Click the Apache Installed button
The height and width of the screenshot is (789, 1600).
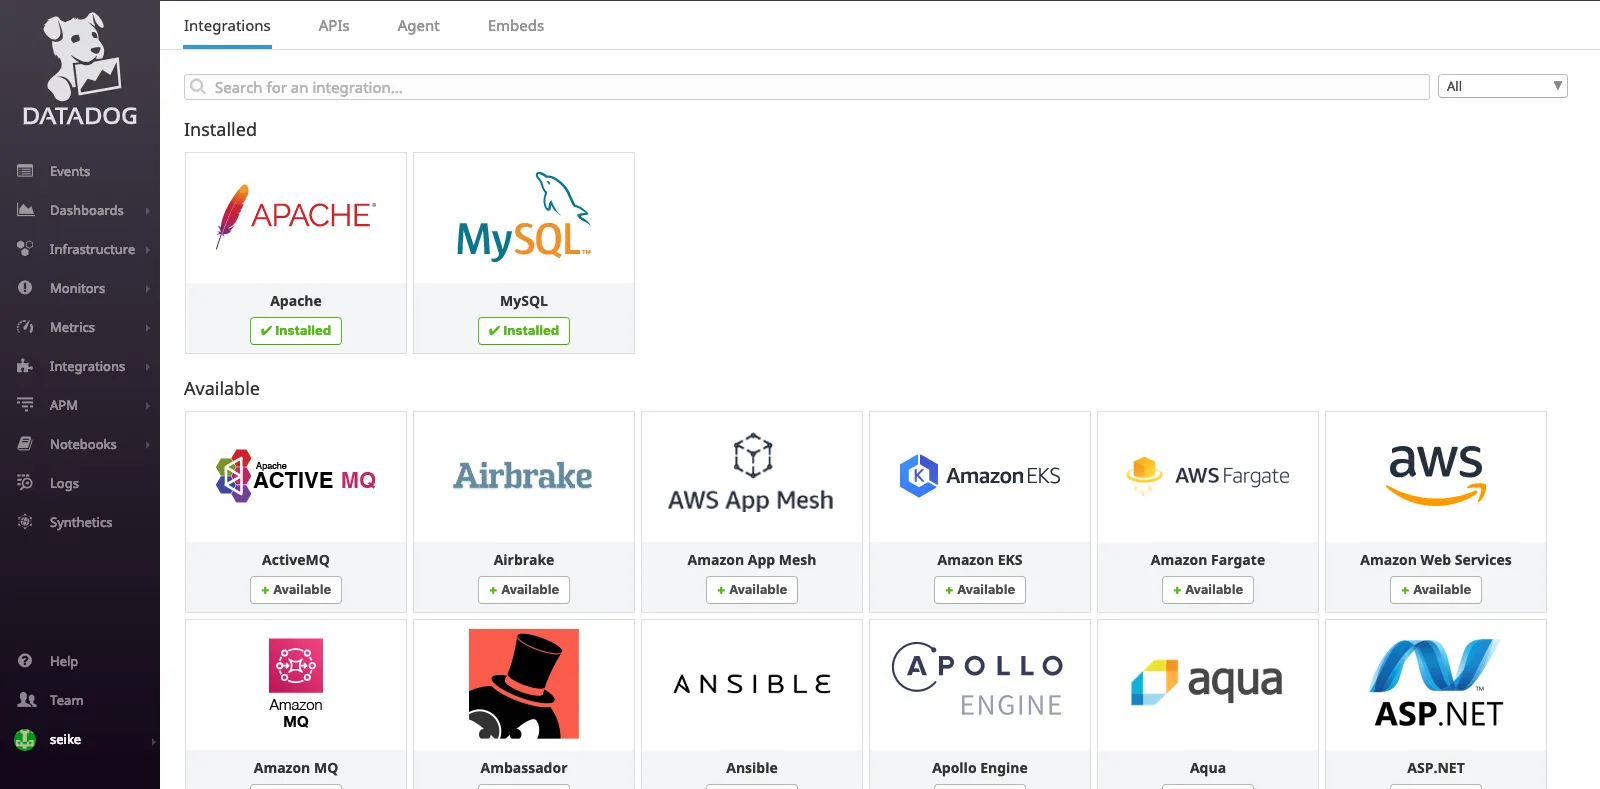pos(296,331)
